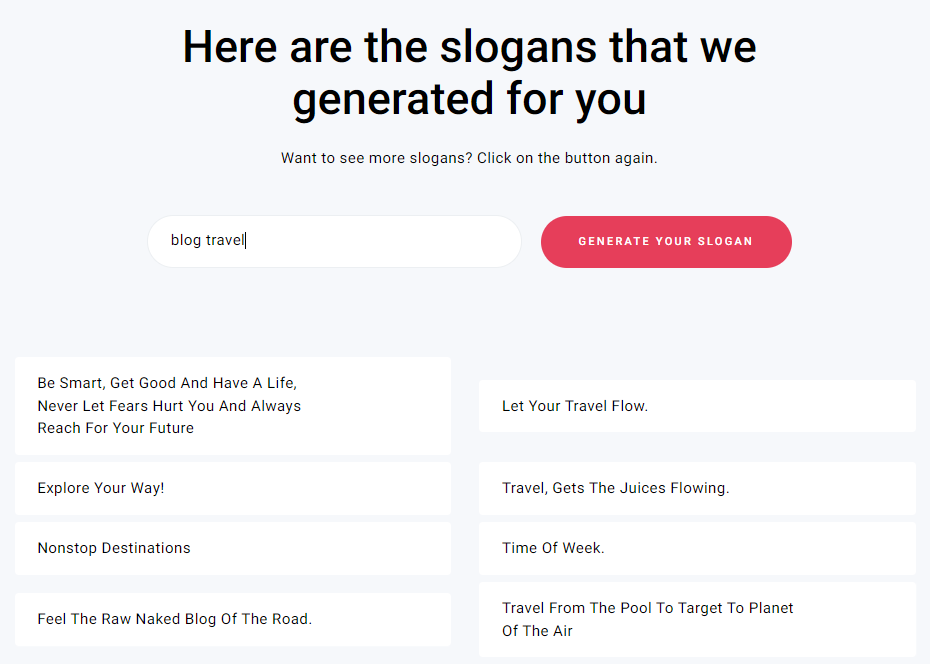Click the second slogan card on the left
The height and width of the screenshot is (664, 930).
232,488
